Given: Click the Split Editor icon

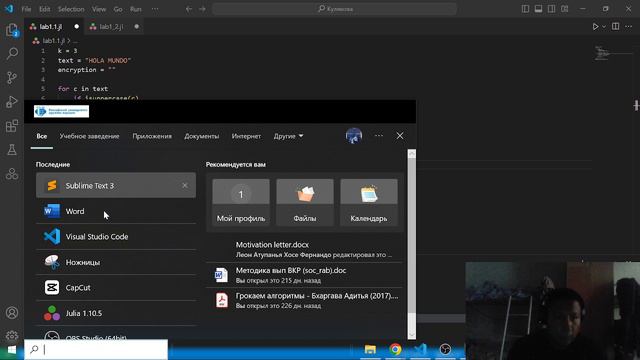Looking at the screenshot, I should [616, 27].
